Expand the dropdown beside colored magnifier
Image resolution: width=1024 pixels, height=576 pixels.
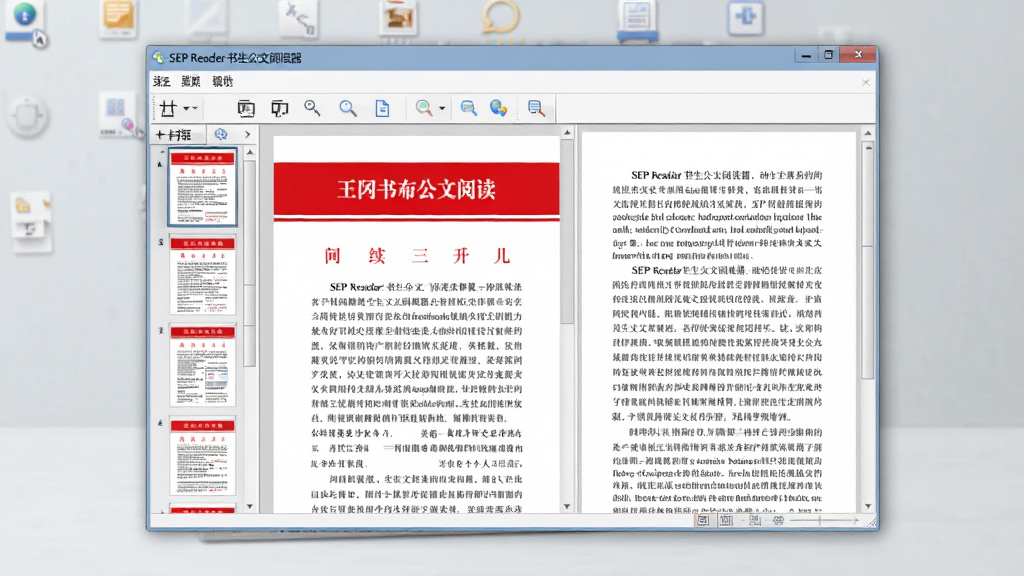(x=442, y=108)
